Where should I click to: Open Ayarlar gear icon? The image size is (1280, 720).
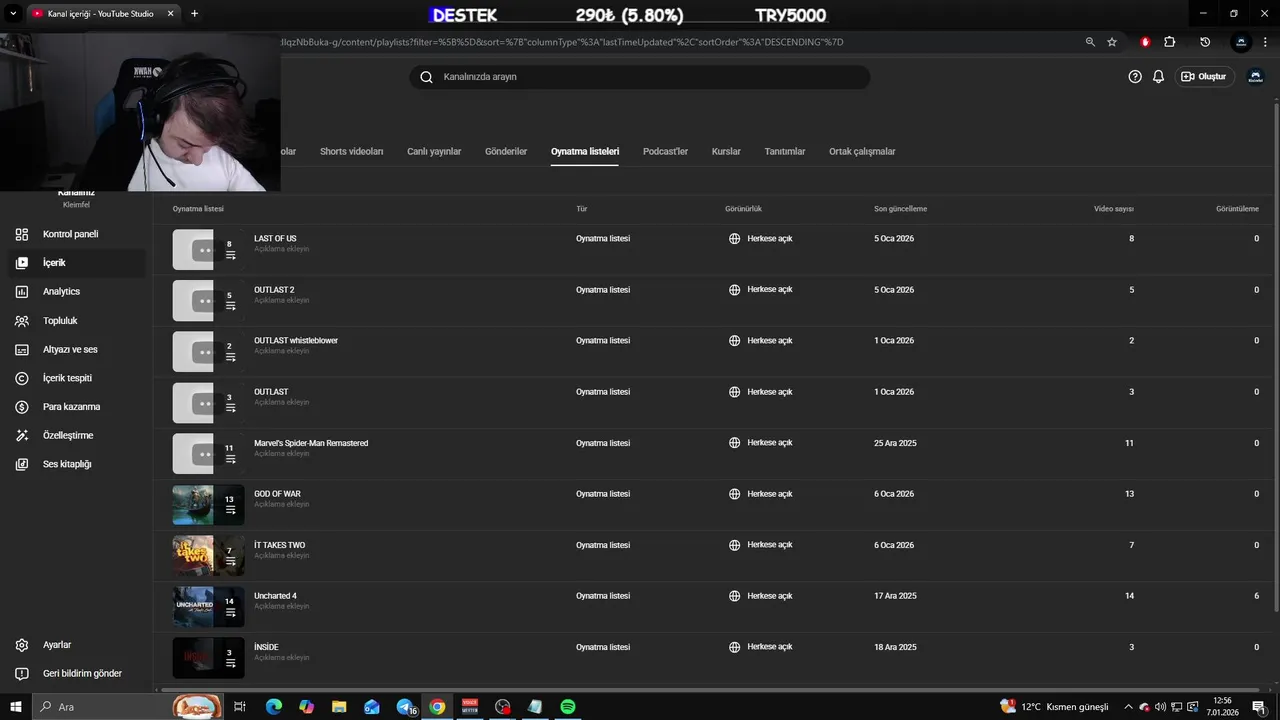pos(22,645)
